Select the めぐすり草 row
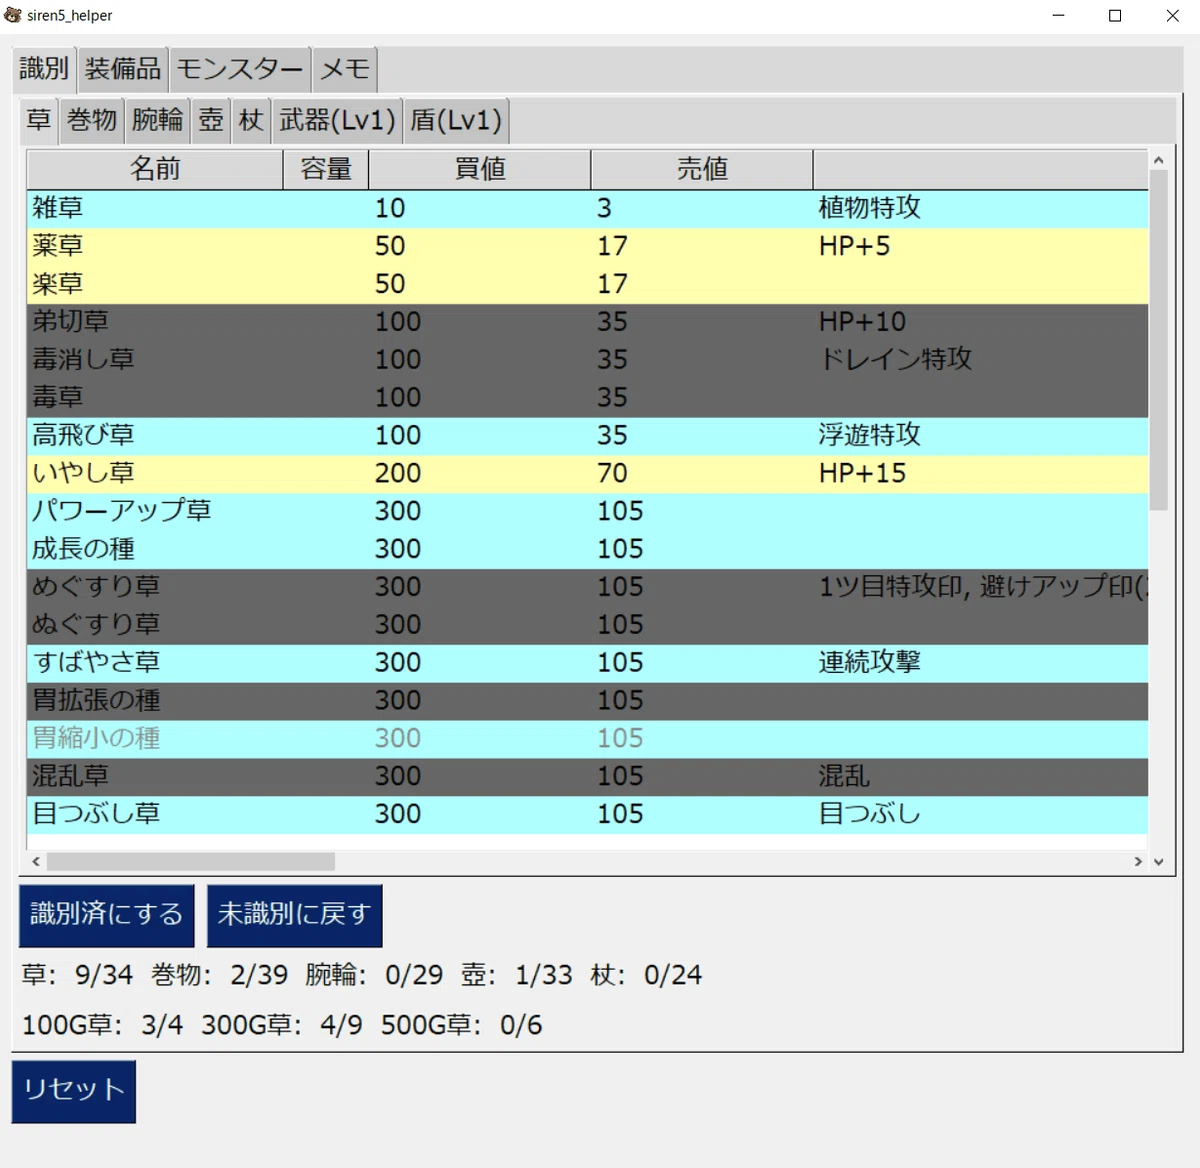This screenshot has height=1168, width=1200. coord(587,587)
